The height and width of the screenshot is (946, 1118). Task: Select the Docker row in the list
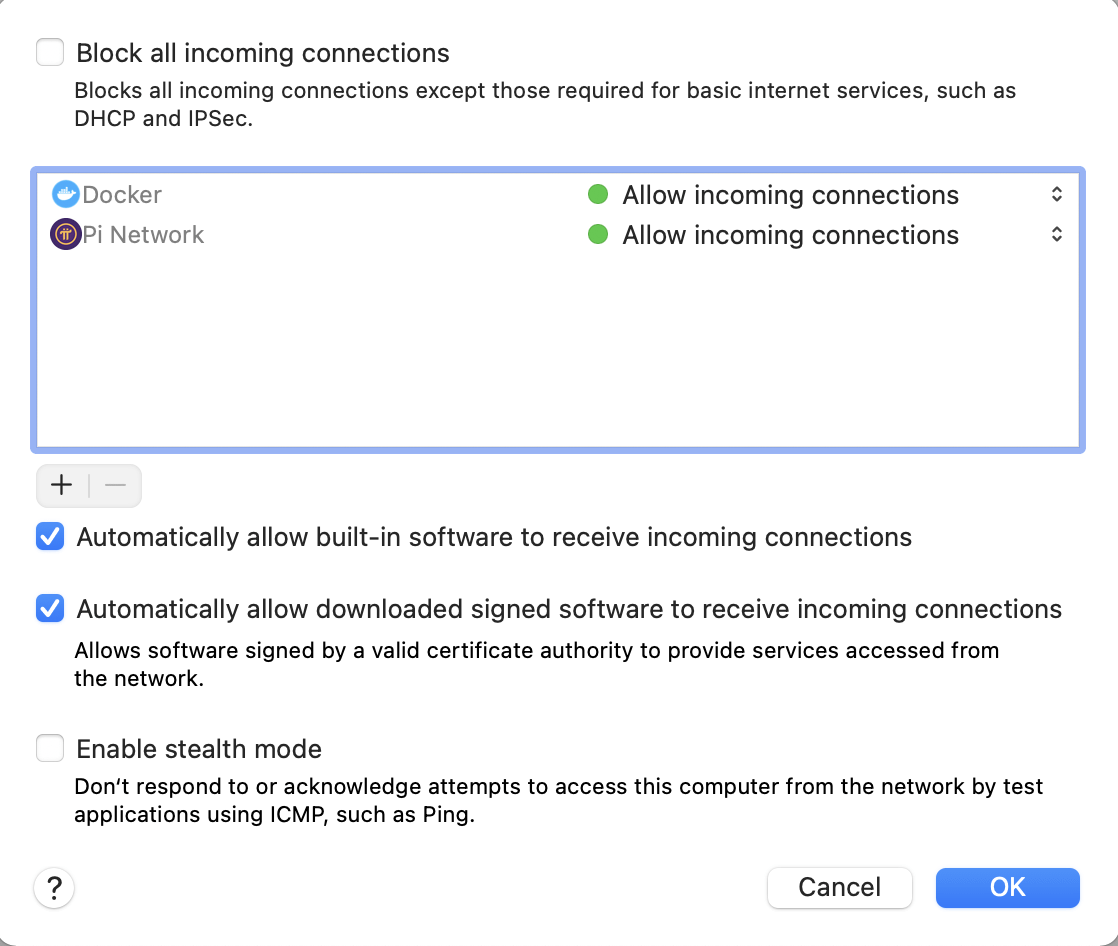[558, 195]
